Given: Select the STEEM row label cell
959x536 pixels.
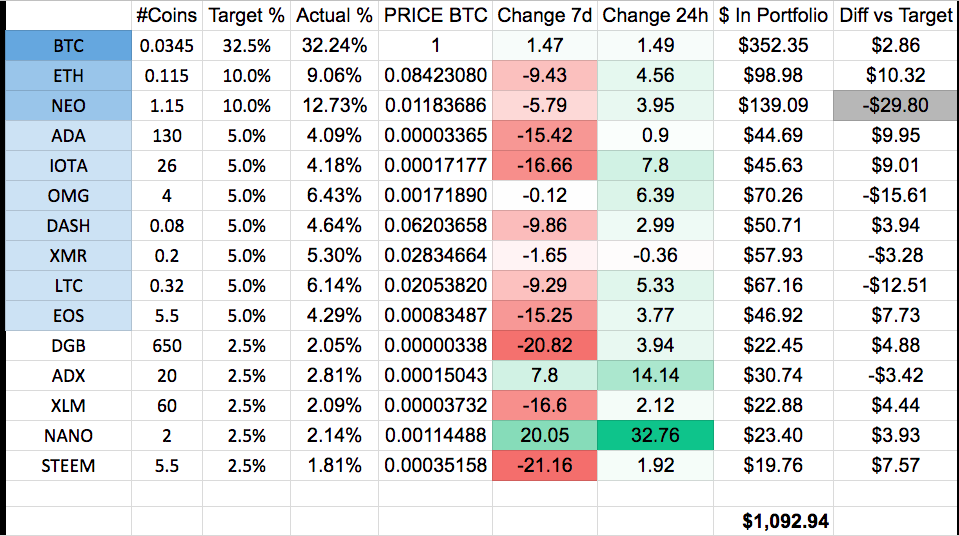Looking at the screenshot, I should (x=68, y=466).
